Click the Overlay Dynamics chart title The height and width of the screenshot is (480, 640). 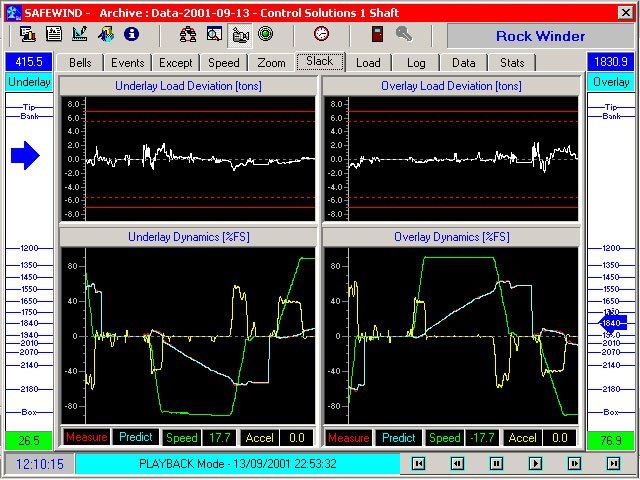coord(451,237)
